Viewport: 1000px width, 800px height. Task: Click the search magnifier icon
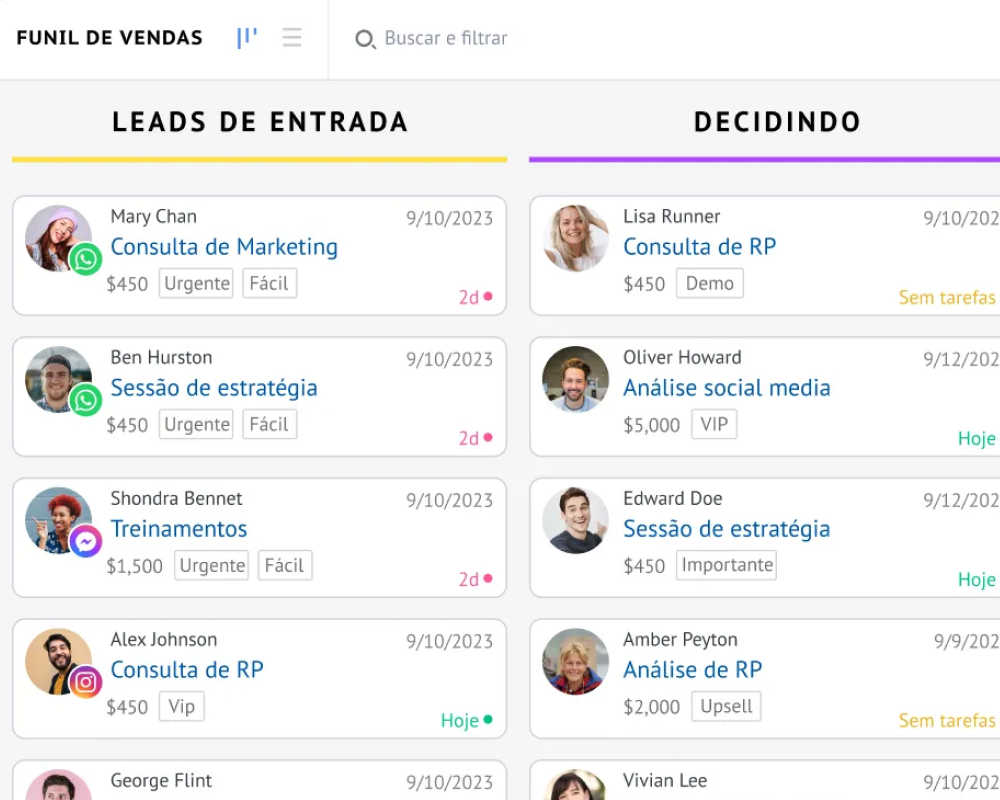[365, 39]
